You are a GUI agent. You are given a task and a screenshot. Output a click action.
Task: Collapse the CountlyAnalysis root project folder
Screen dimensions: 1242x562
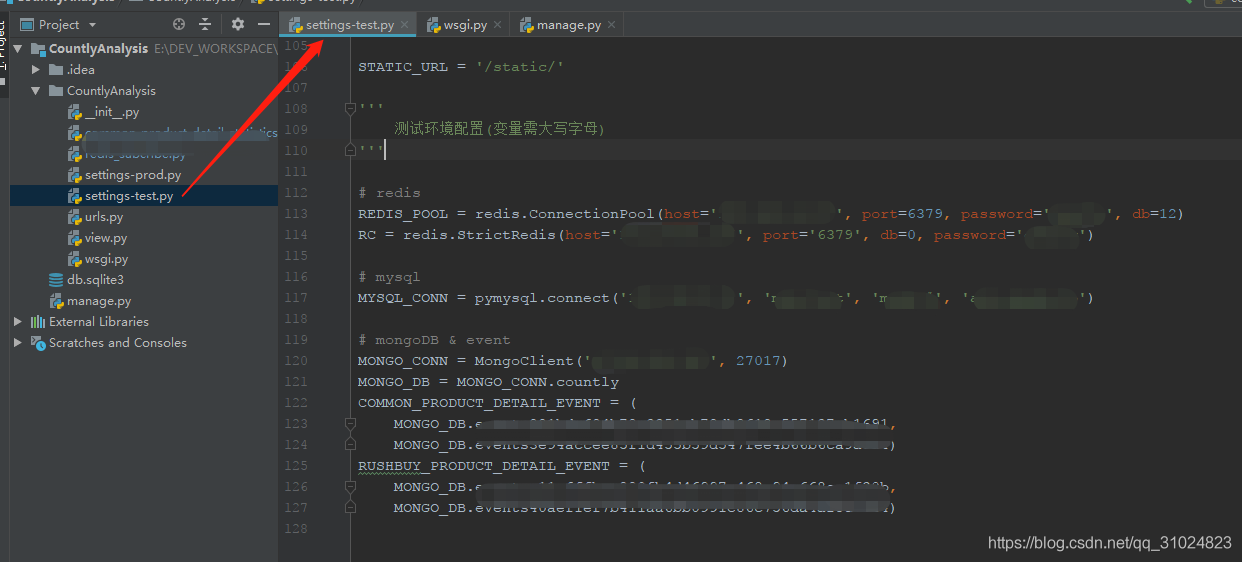point(19,49)
